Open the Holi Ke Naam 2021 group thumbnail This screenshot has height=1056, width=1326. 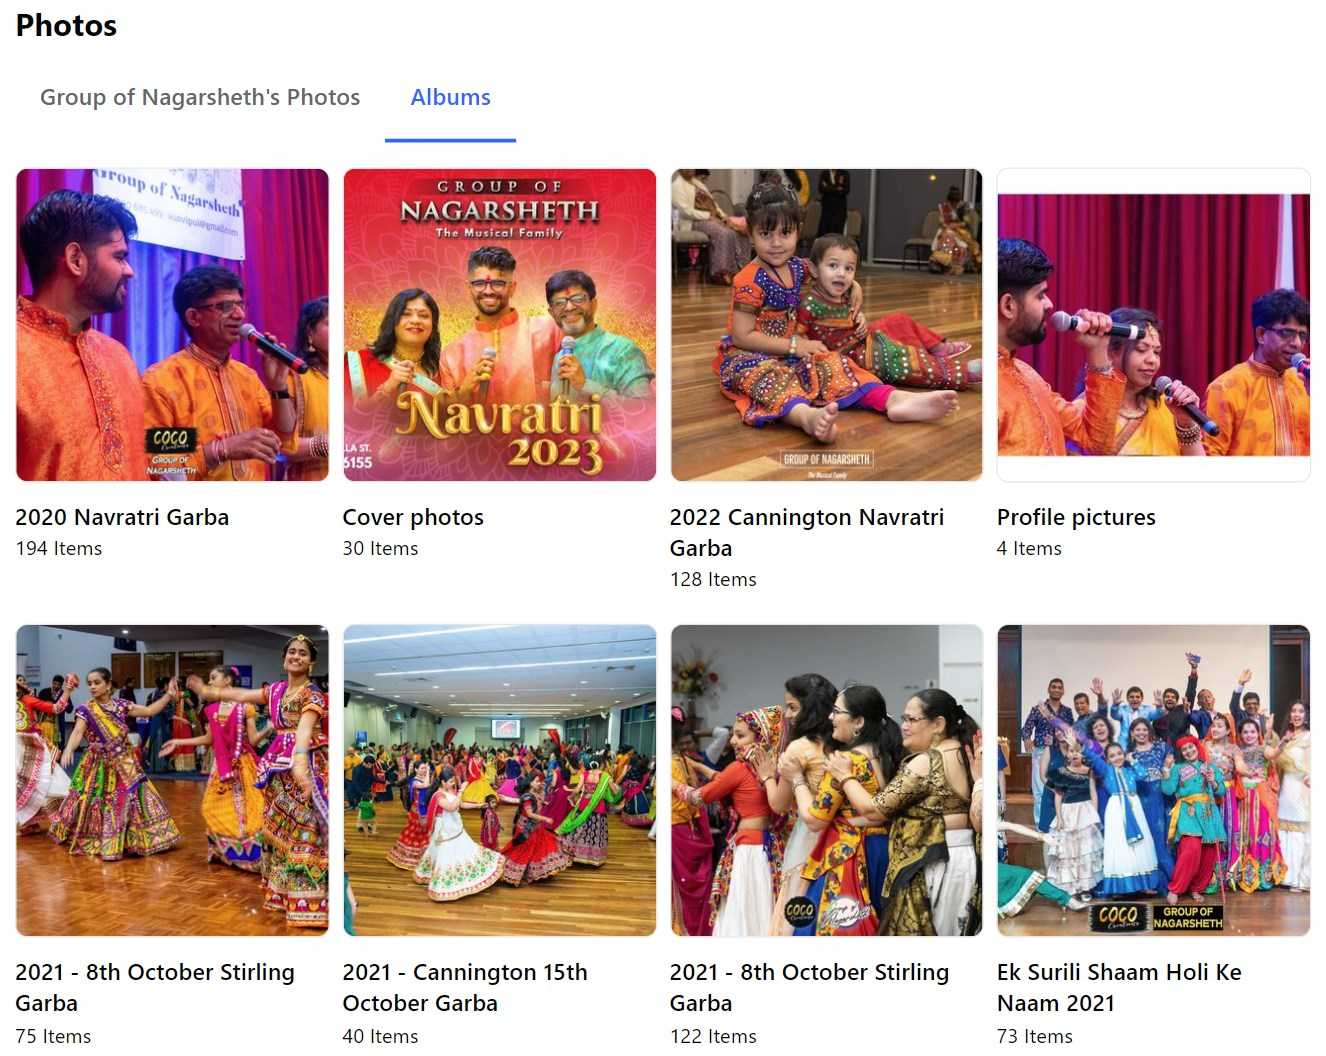click(1153, 780)
